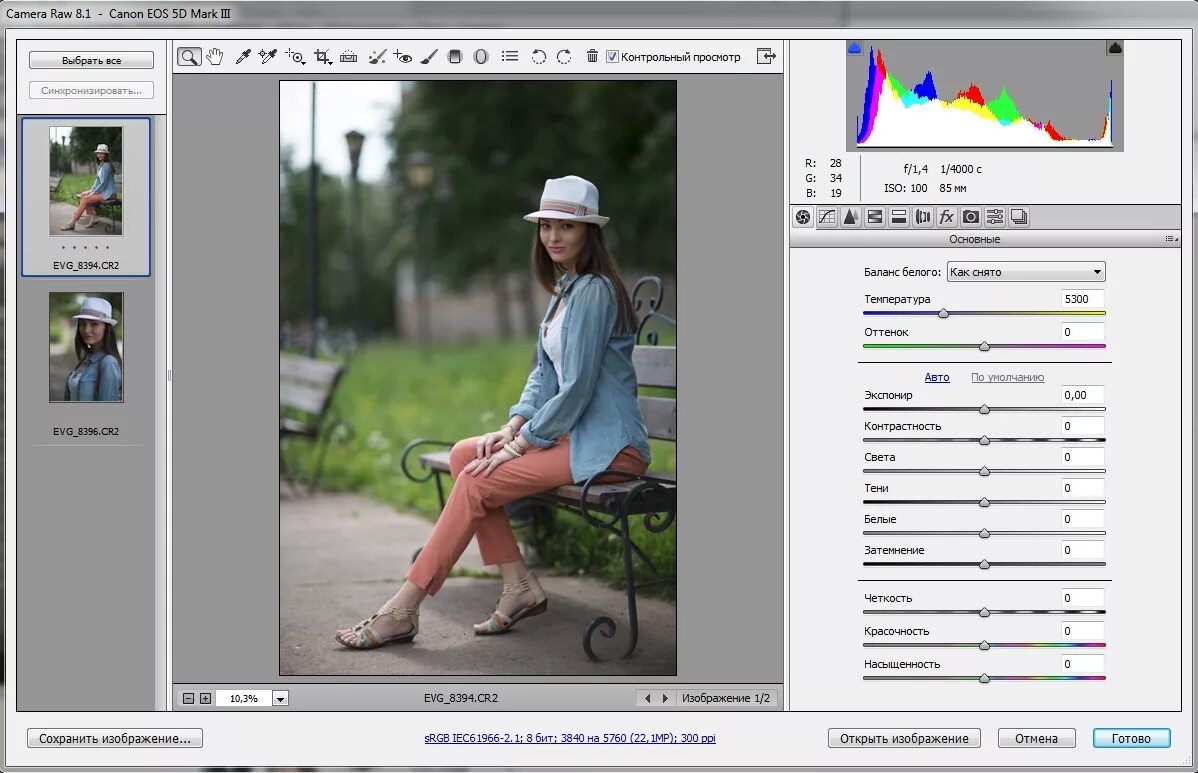The image size is (1198, 773).
Task: Open the Основные panel options menu
Action: pyautogui.click(x=1169, y=239)
